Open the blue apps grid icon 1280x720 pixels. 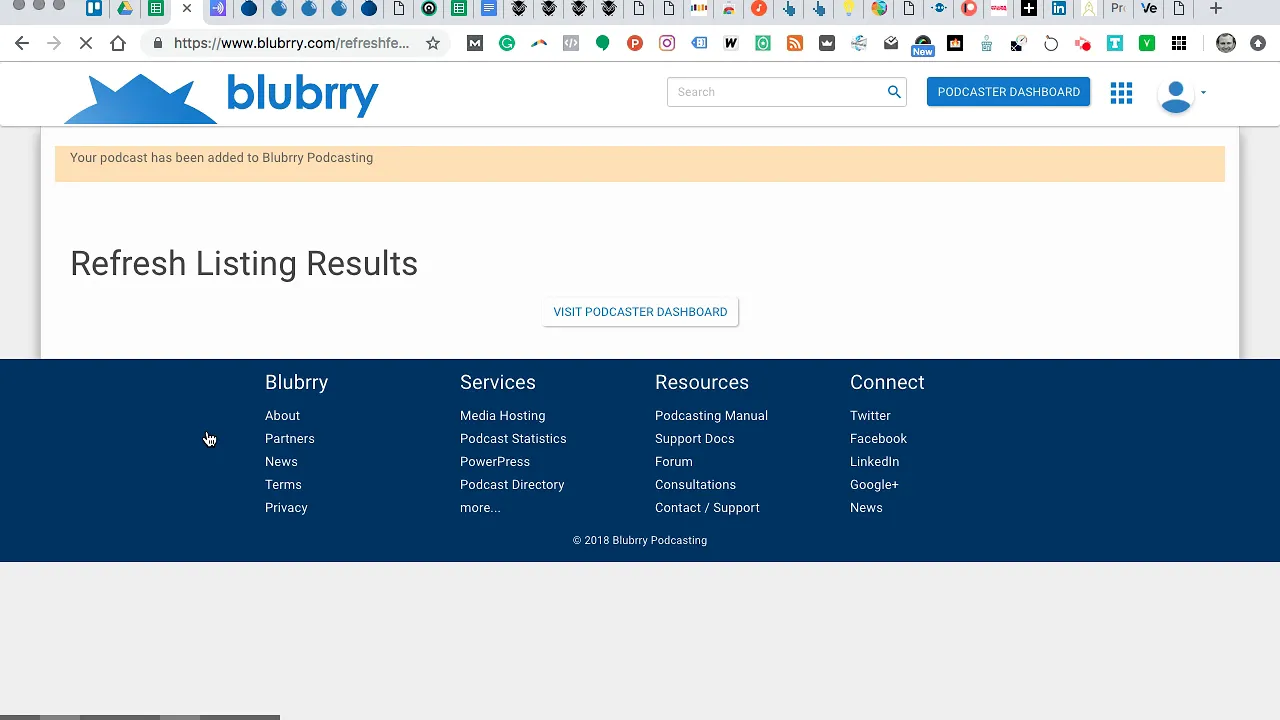1121,93
